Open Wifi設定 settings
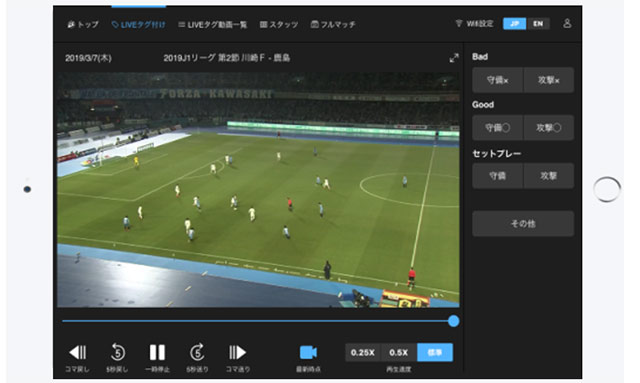Screen dimensions: 640x383 (x=474, y=24)
